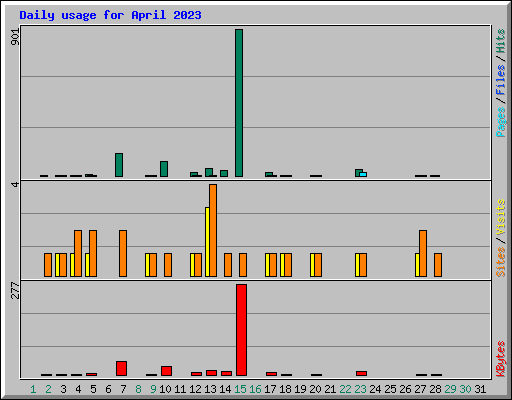This screenshot has height=400, width=512.
Task: Click the cyan Pages bar on day 23
Action: 363,174
